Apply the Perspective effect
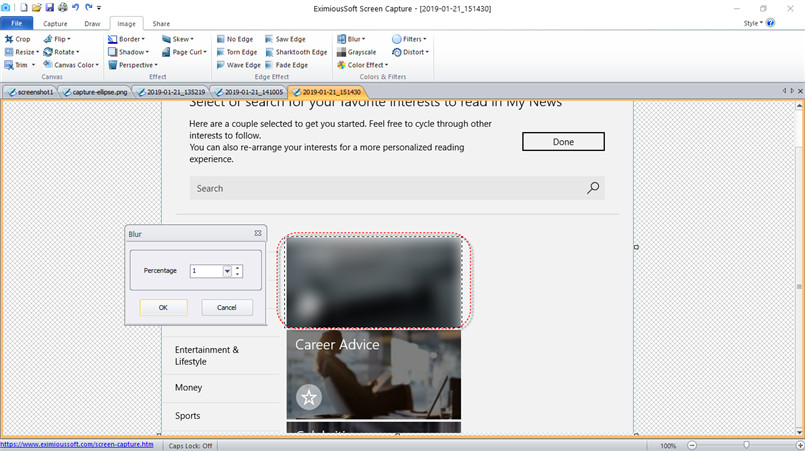The image size is (805, 451). pyautogui.click(x=133, y=65)
